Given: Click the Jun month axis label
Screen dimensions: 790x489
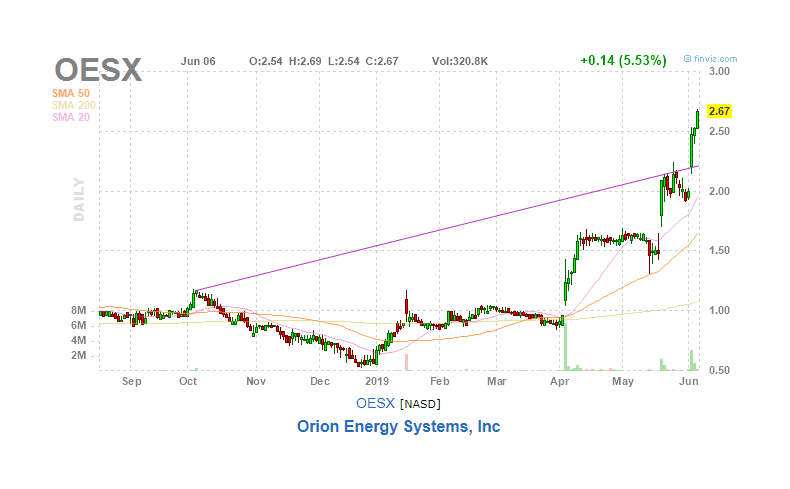Looking at the screenshot, I should coord(689,381).
